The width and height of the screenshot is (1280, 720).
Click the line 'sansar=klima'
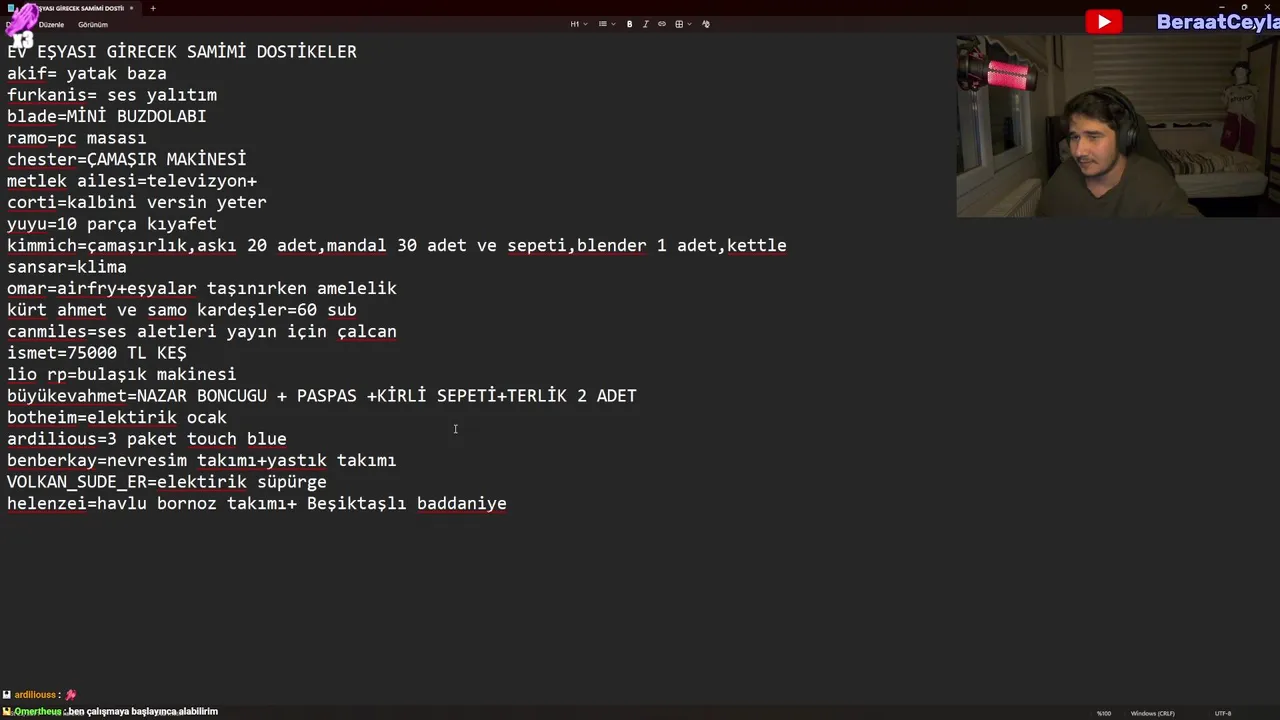tap(67, 267)
